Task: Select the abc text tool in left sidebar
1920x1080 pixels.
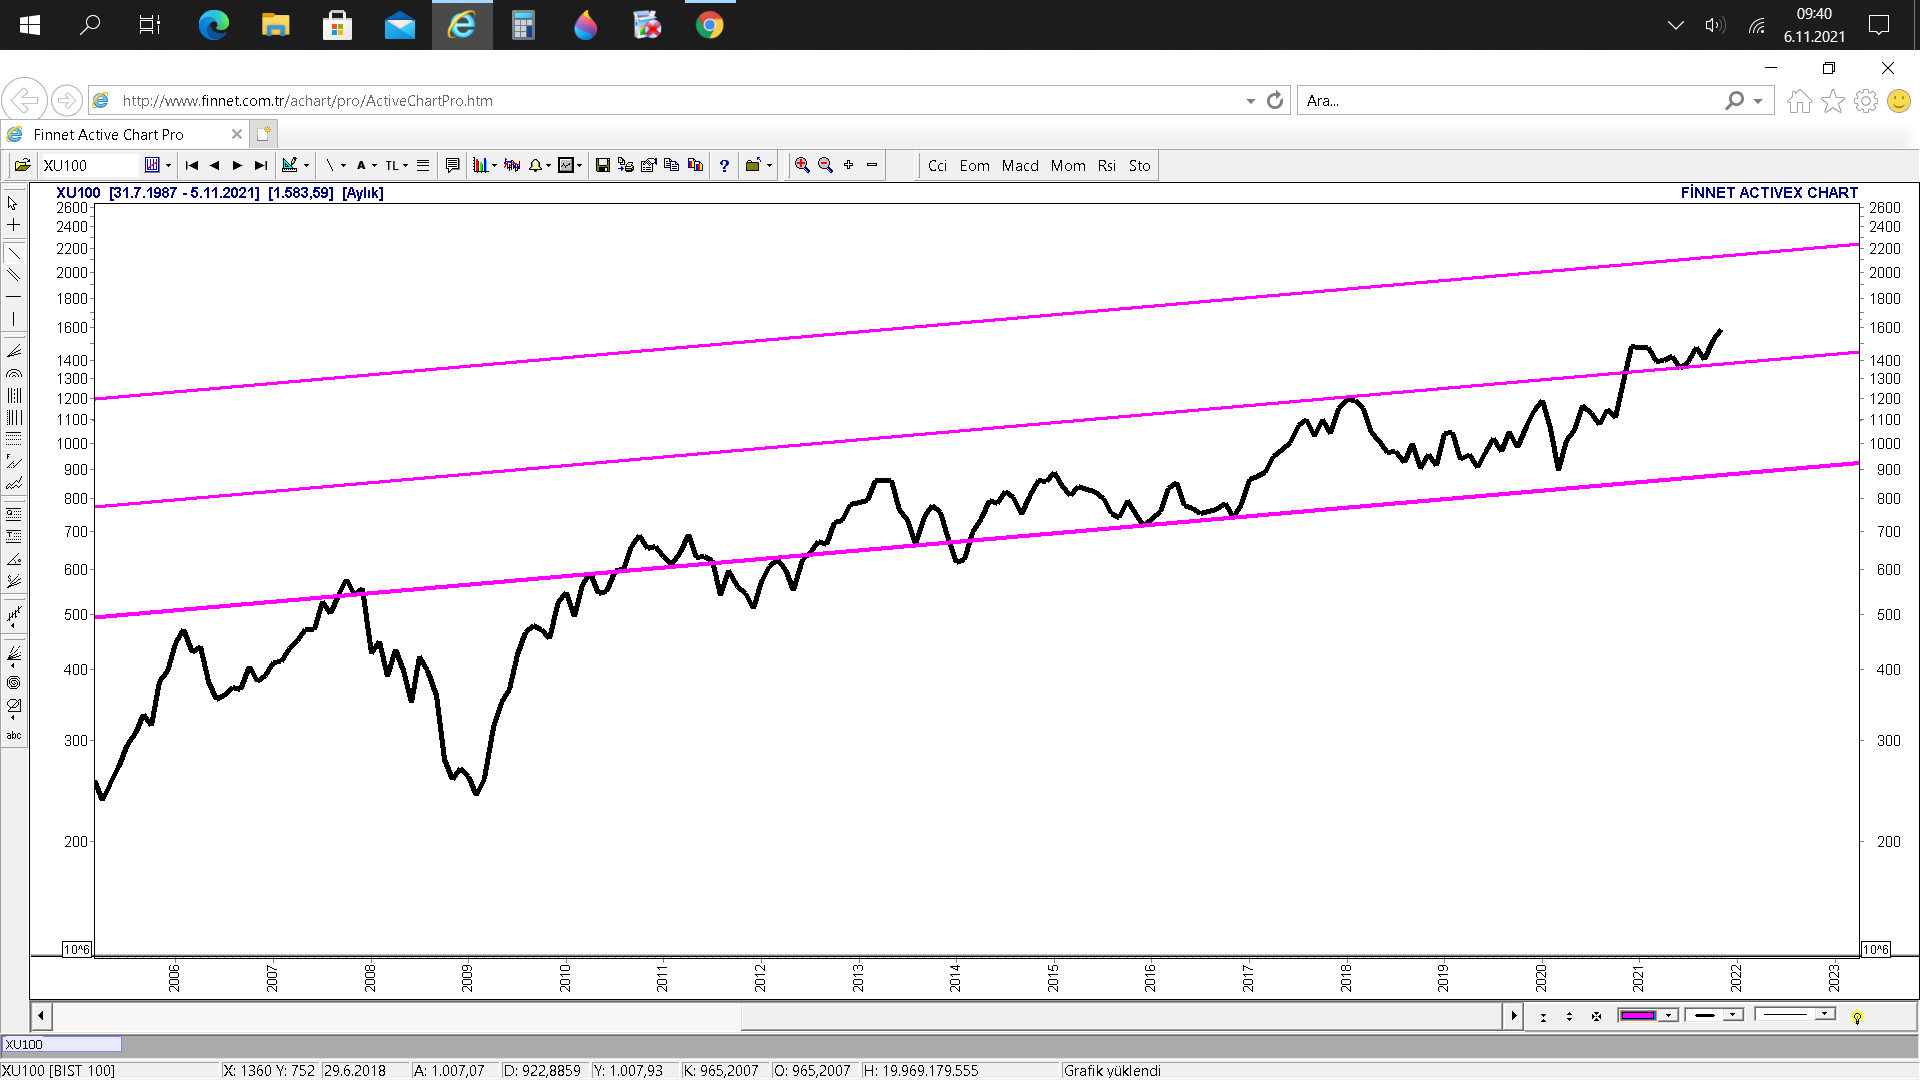Action: 14,736
